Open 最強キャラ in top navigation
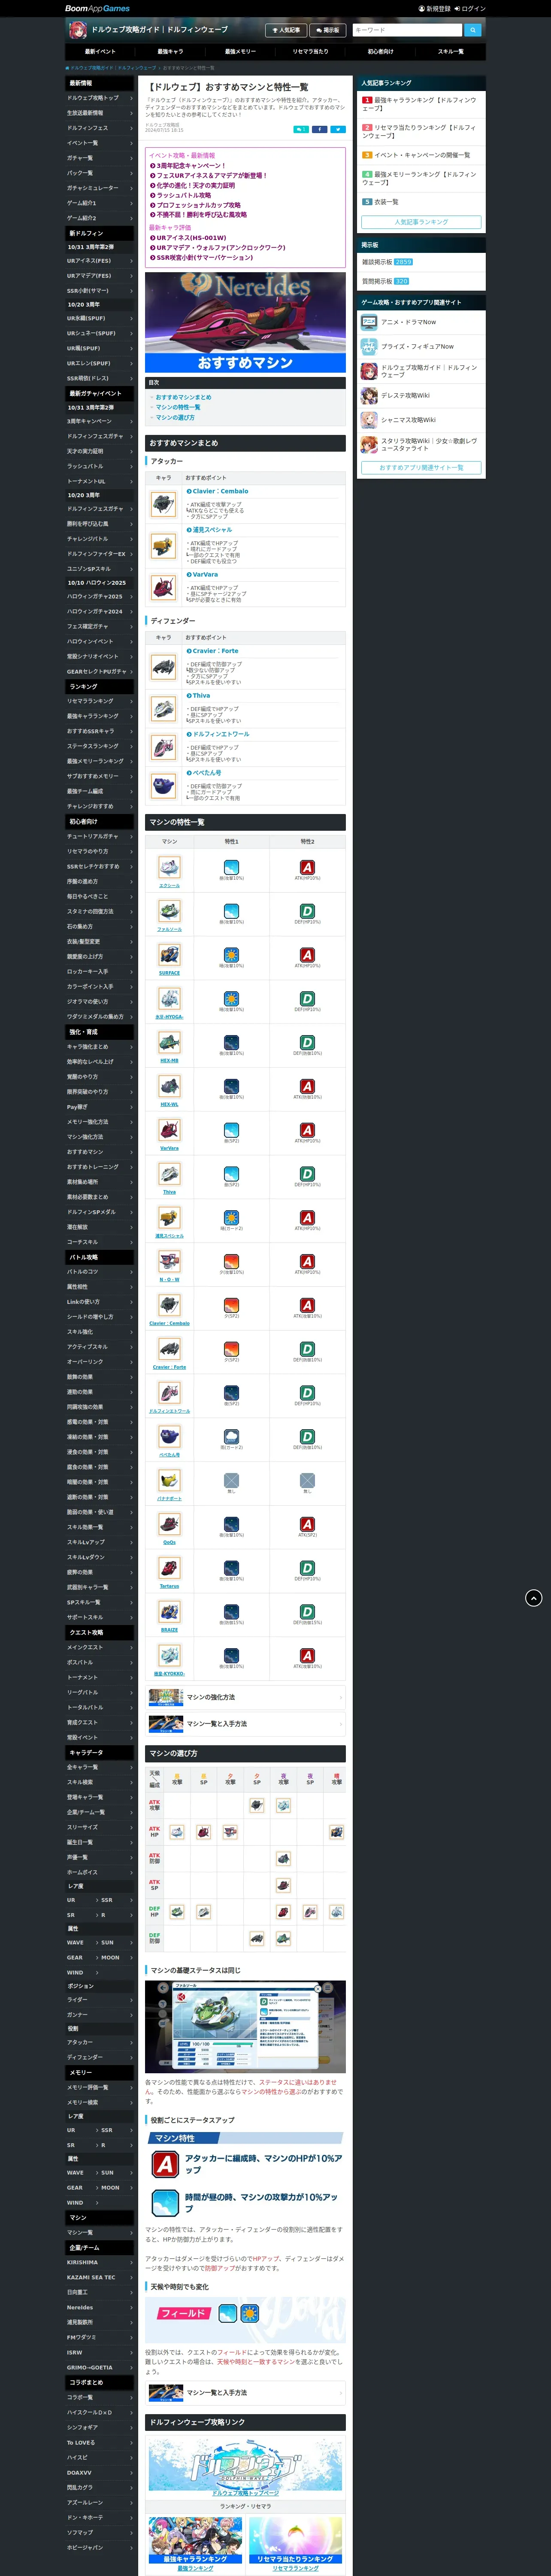This screenshot has height=2576, width=551. [x=170, y=51]
